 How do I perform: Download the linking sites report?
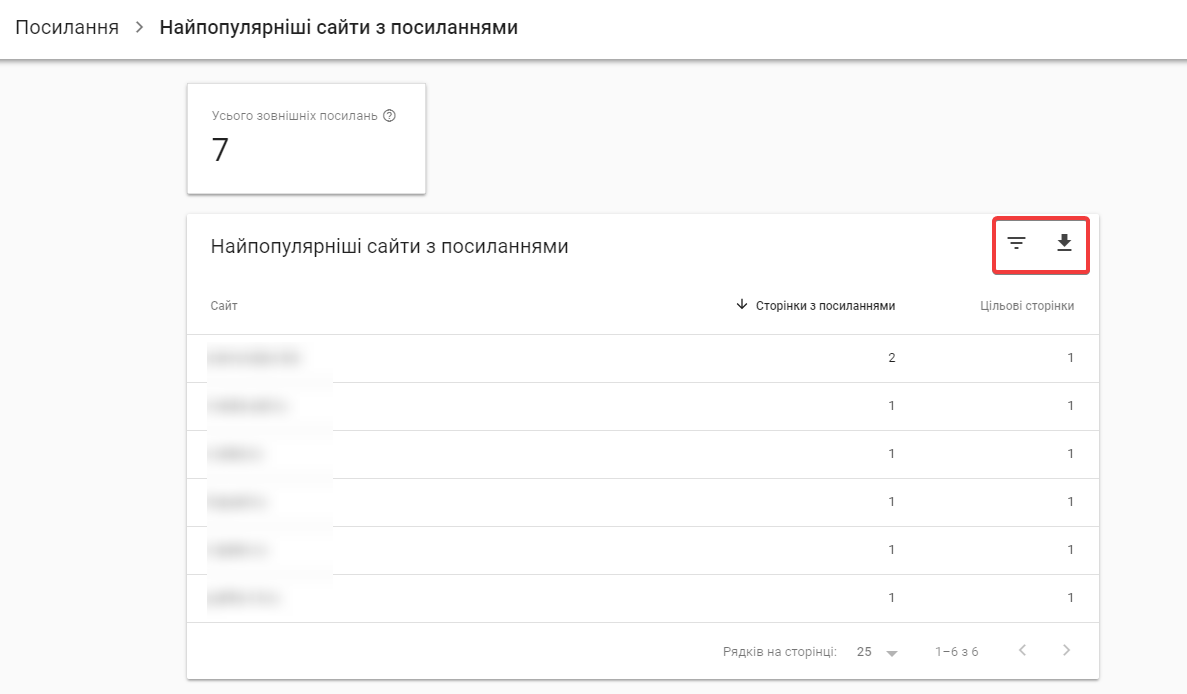coord(1064,243)
